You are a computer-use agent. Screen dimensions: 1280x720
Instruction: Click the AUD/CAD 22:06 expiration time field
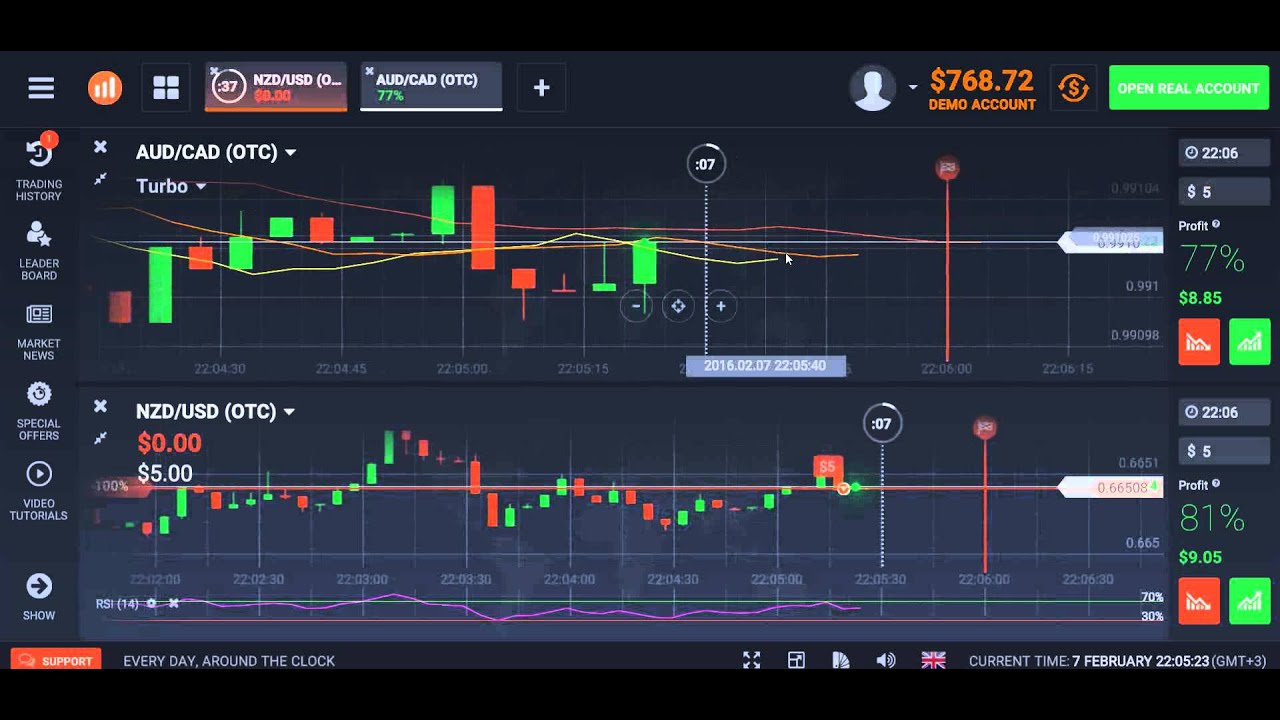point(1224,153)
